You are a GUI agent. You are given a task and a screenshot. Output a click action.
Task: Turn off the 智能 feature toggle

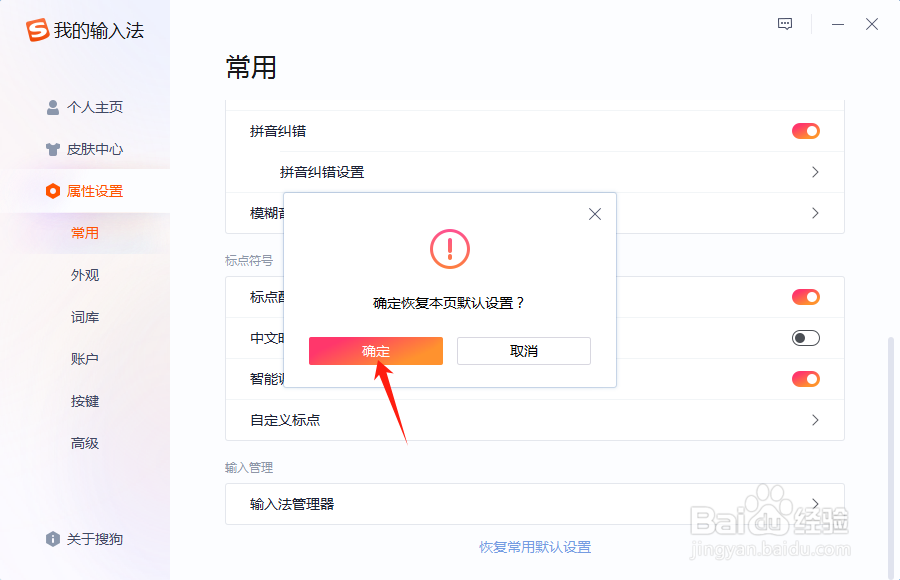tap(805, 379)
